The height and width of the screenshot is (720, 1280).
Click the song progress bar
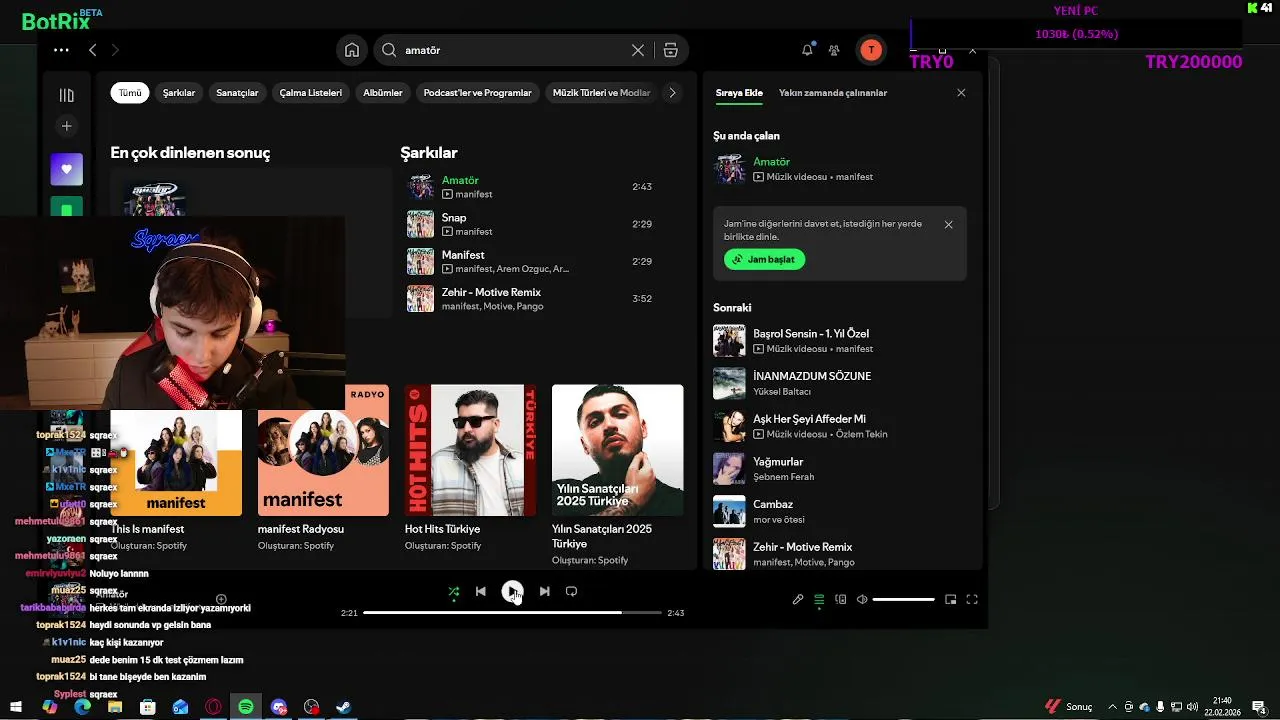coord(512,613)
